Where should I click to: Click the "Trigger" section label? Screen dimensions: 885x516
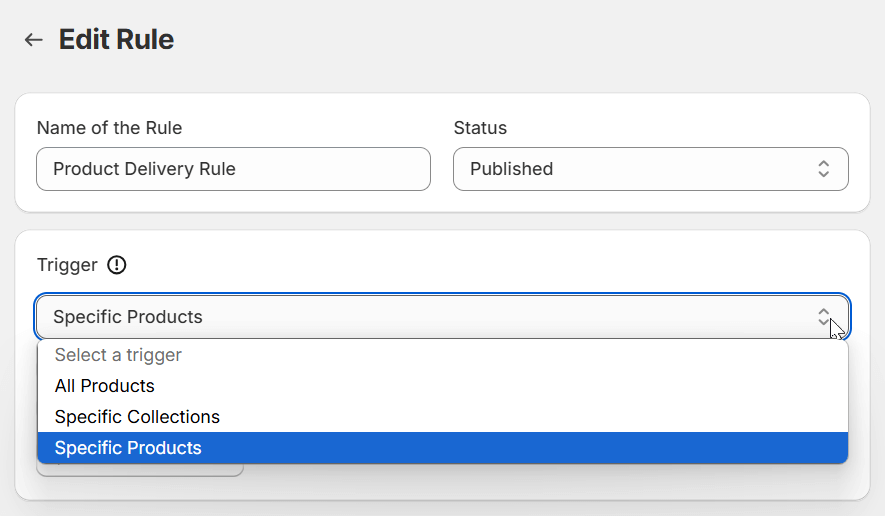coord(67,265)
